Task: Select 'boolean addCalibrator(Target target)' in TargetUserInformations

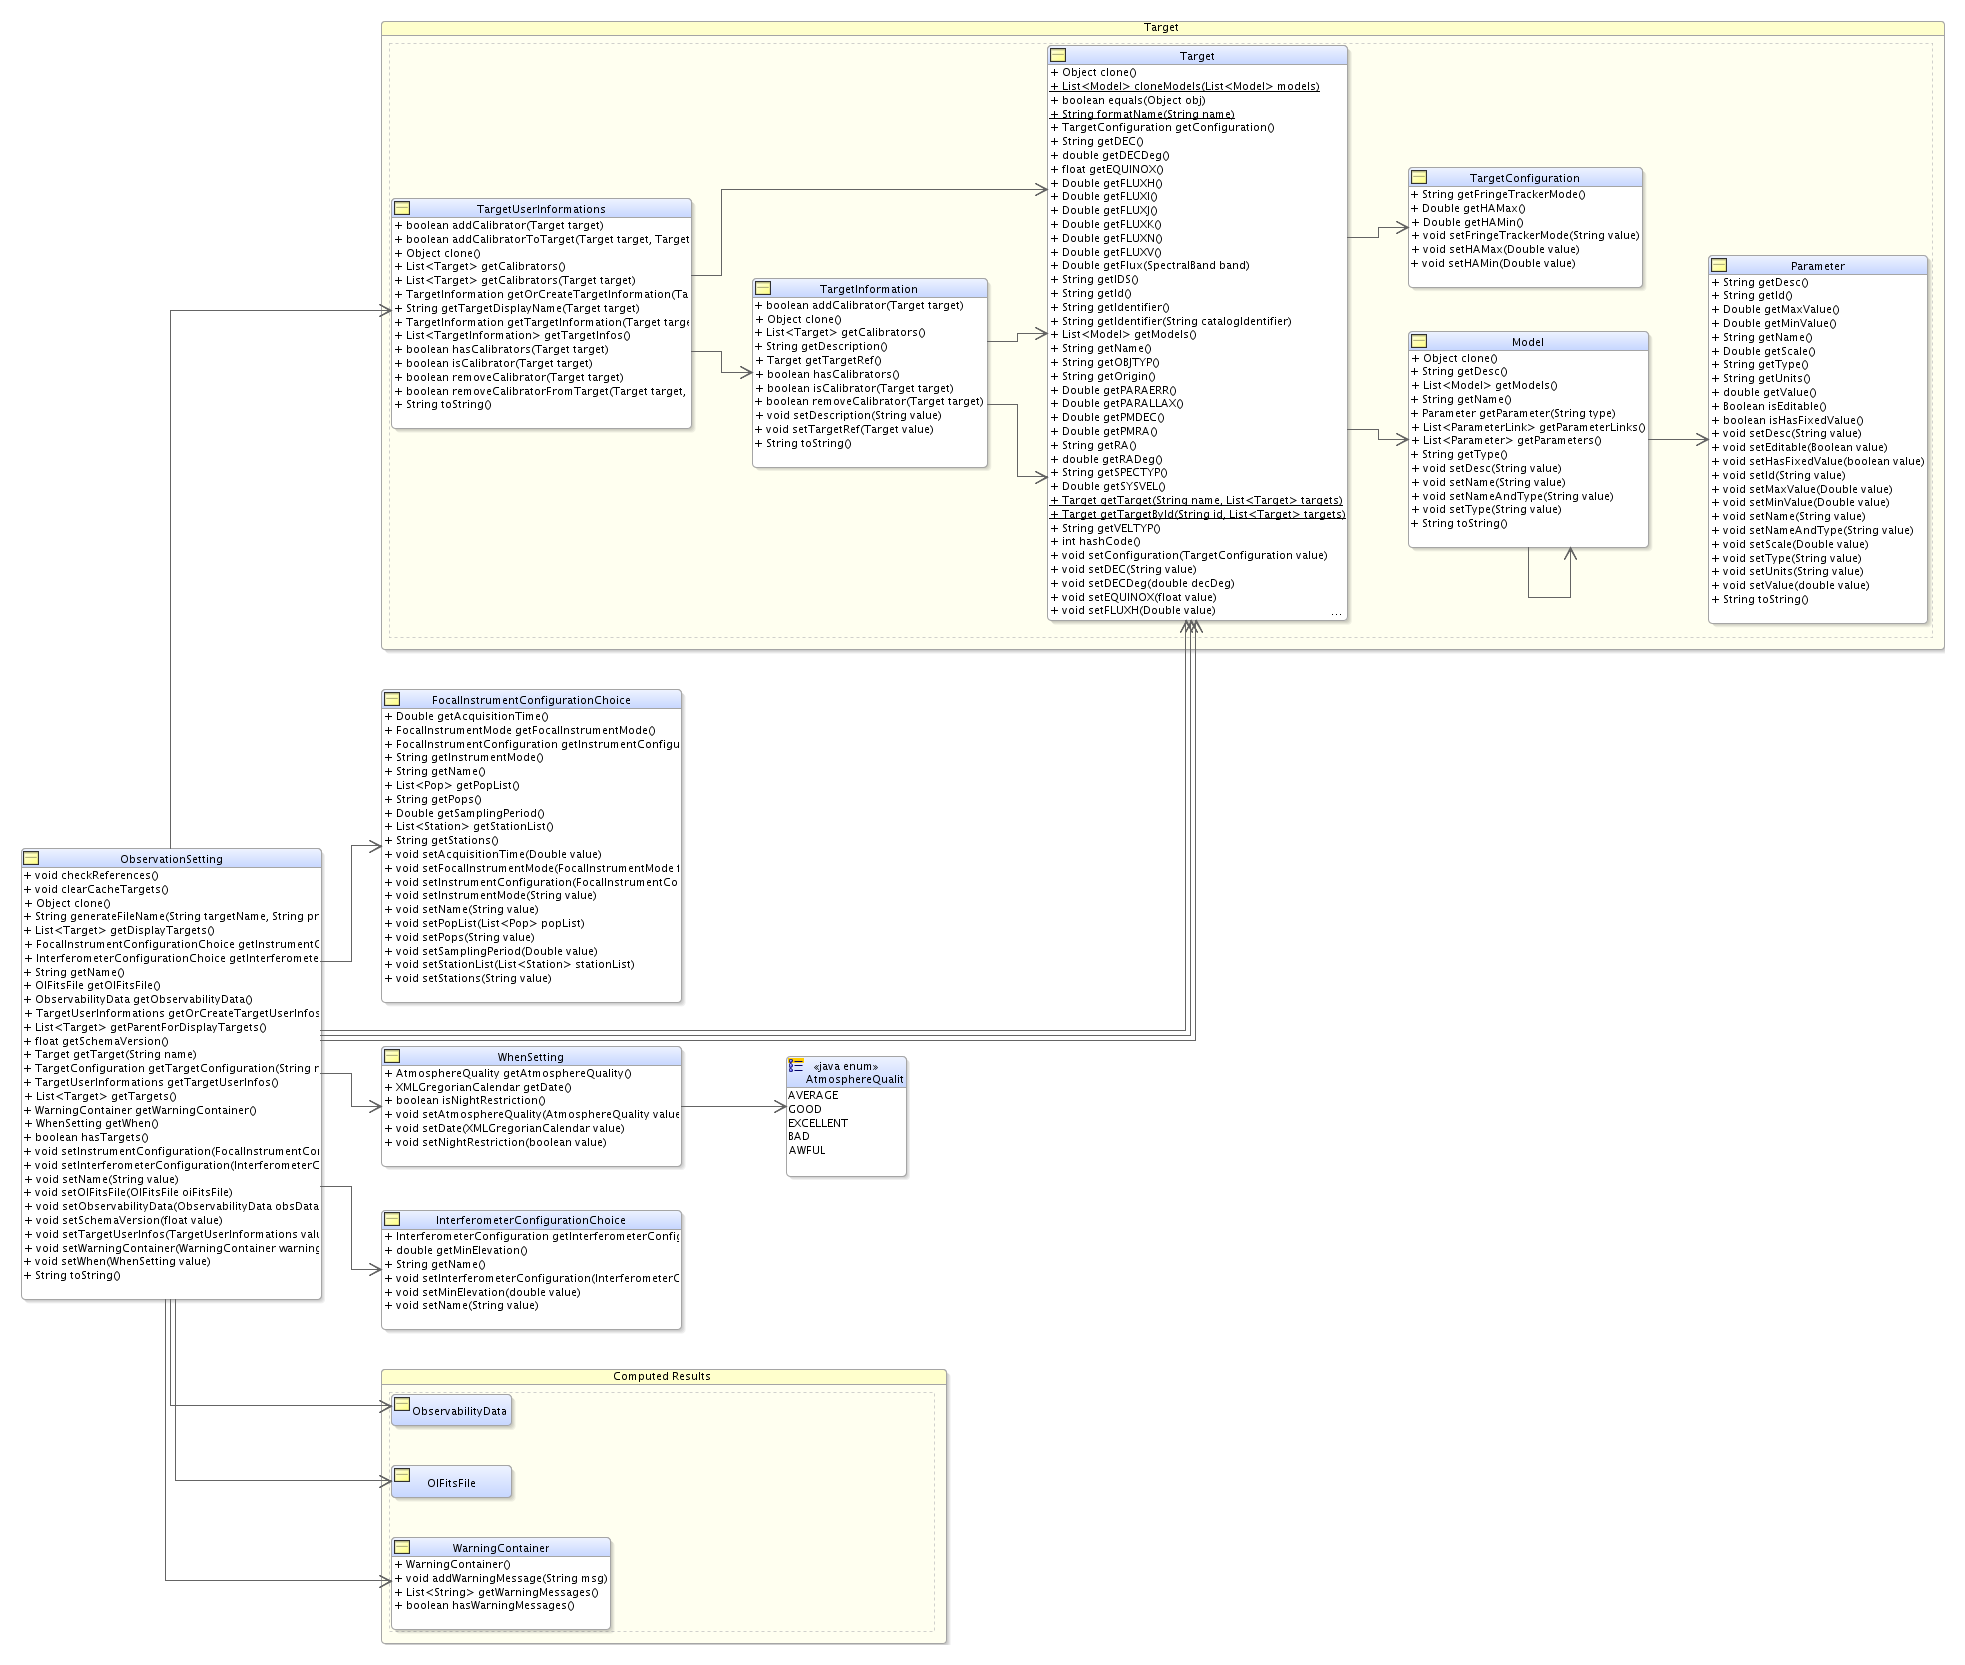Action: [499, 225]
